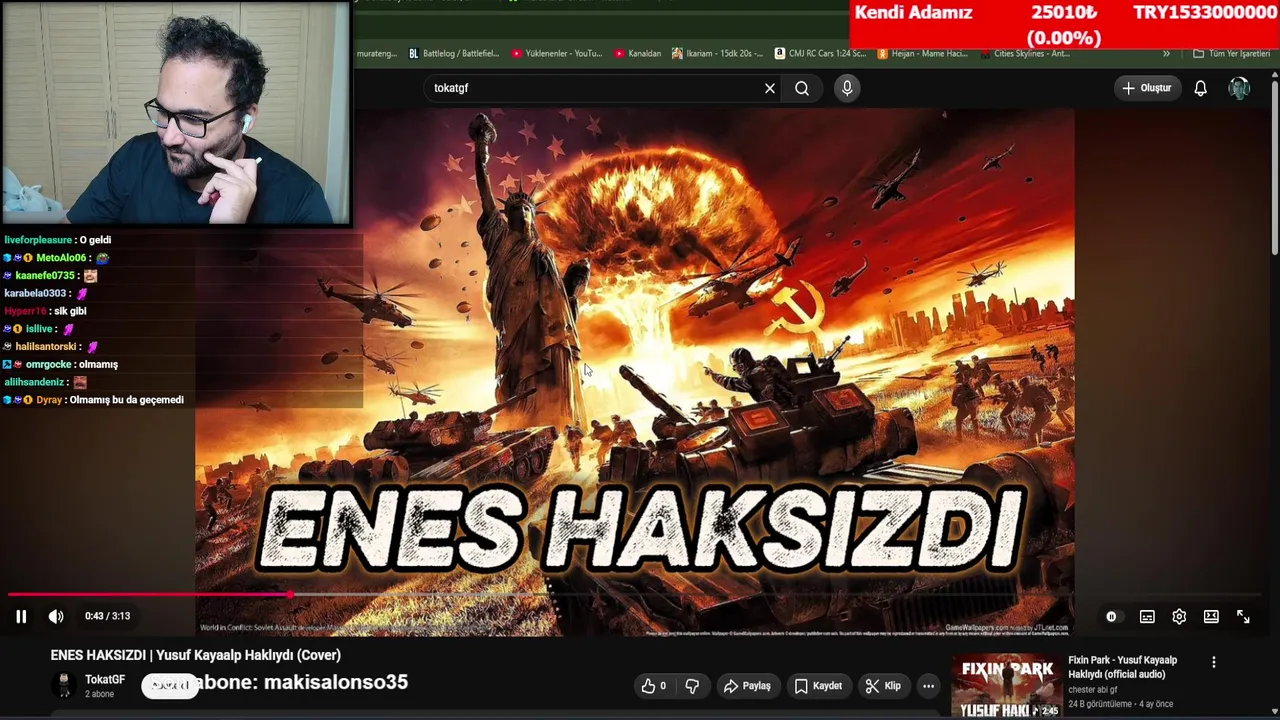Open the Heijan - Mame Hacı bookmark
This screenshot has height=720, width=1280.
922,54
